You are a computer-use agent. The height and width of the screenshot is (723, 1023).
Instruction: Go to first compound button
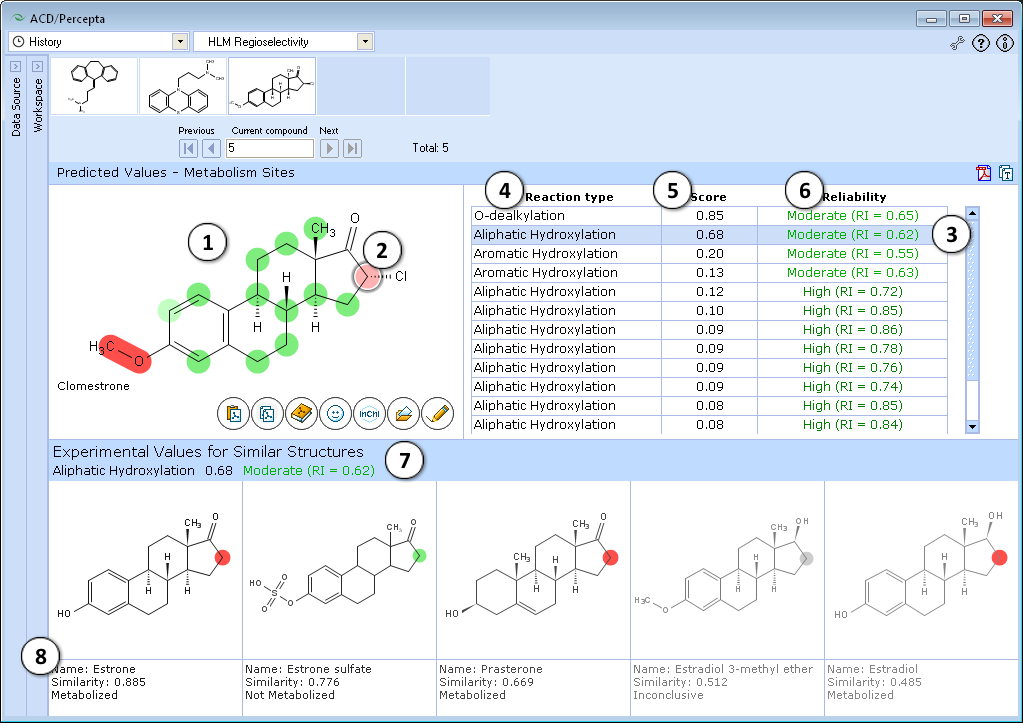click(189, 148)
